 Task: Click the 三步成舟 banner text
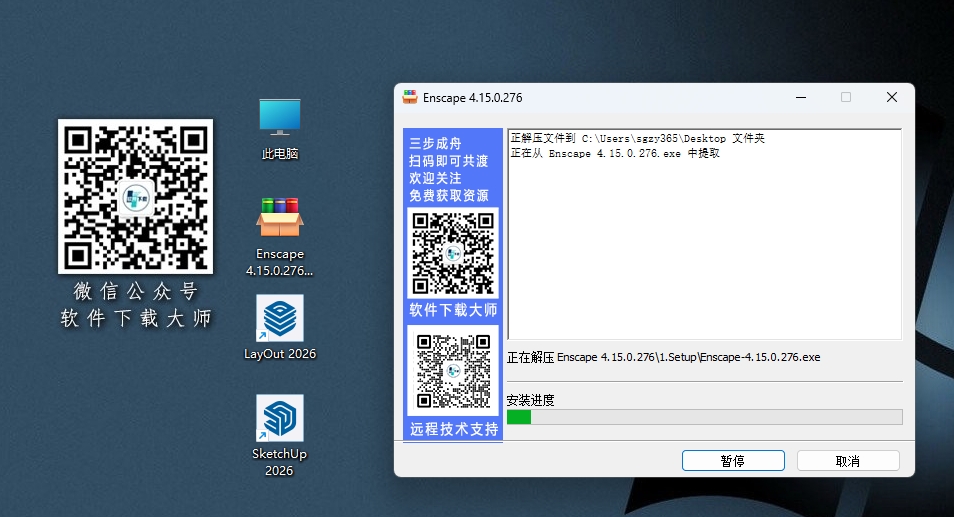[x=435, y=144]
